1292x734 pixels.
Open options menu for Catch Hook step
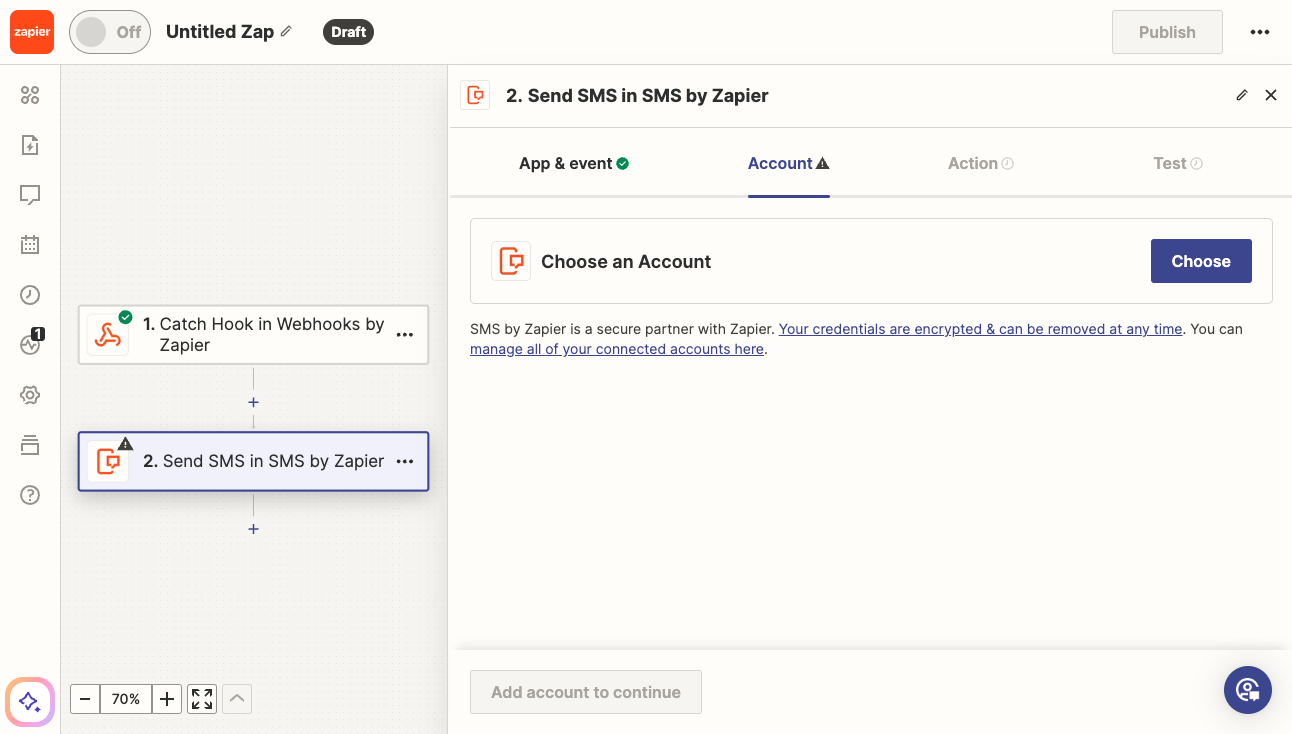pos(405,335)
